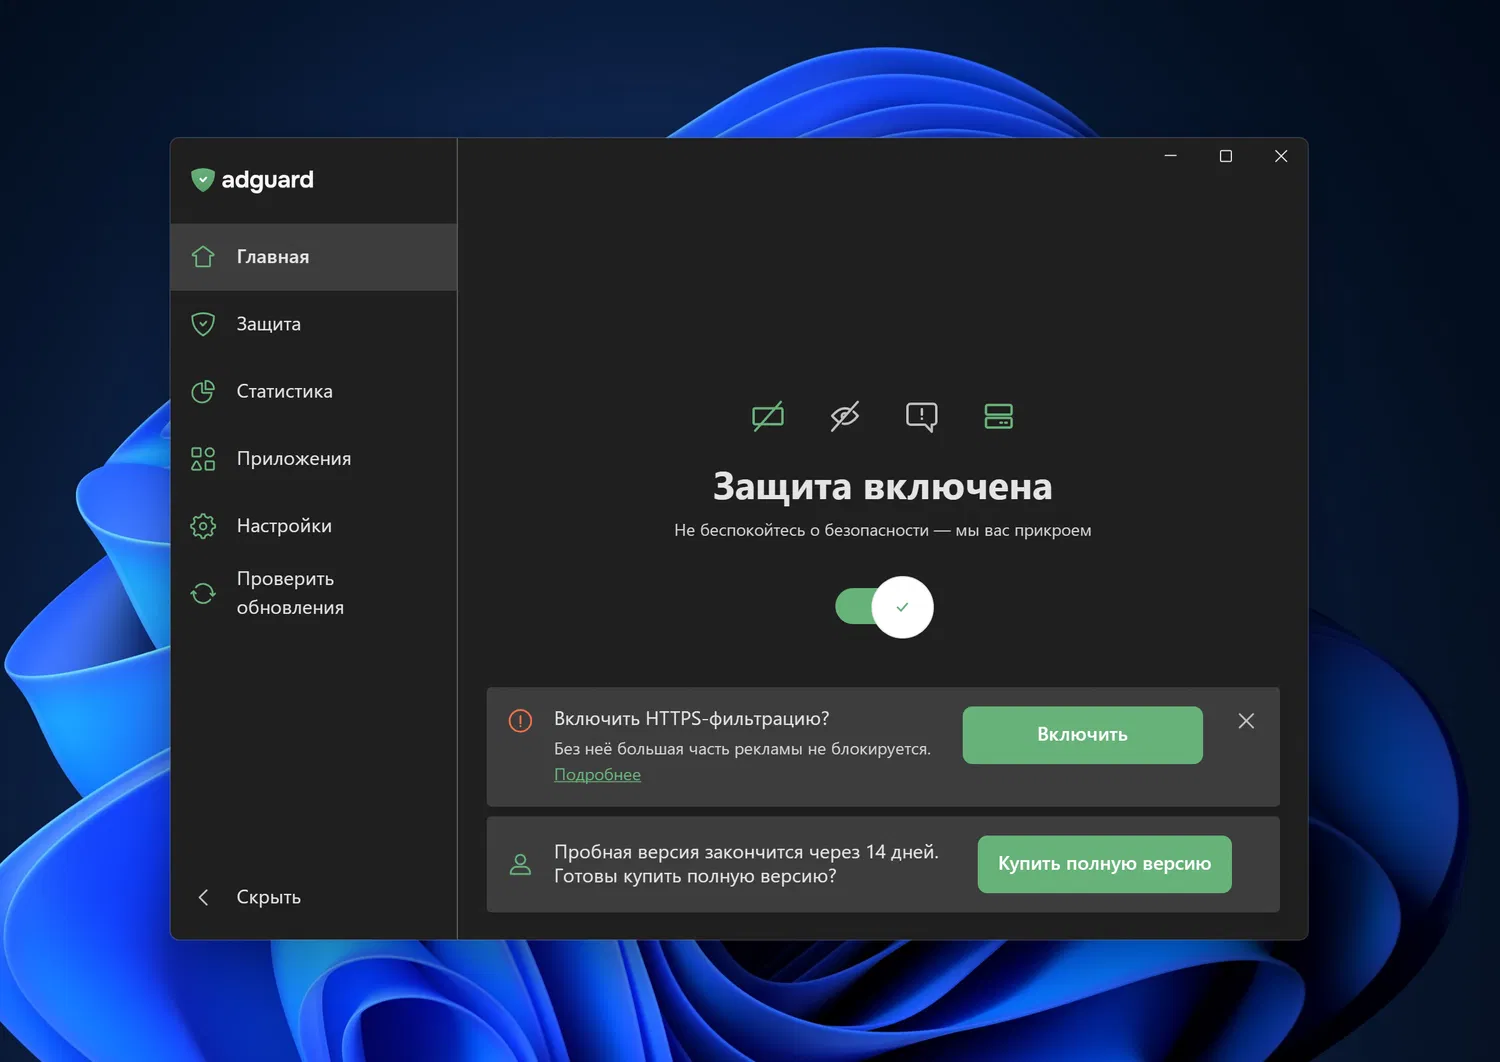Click the house icon beside Главная

tap(203, 257)
